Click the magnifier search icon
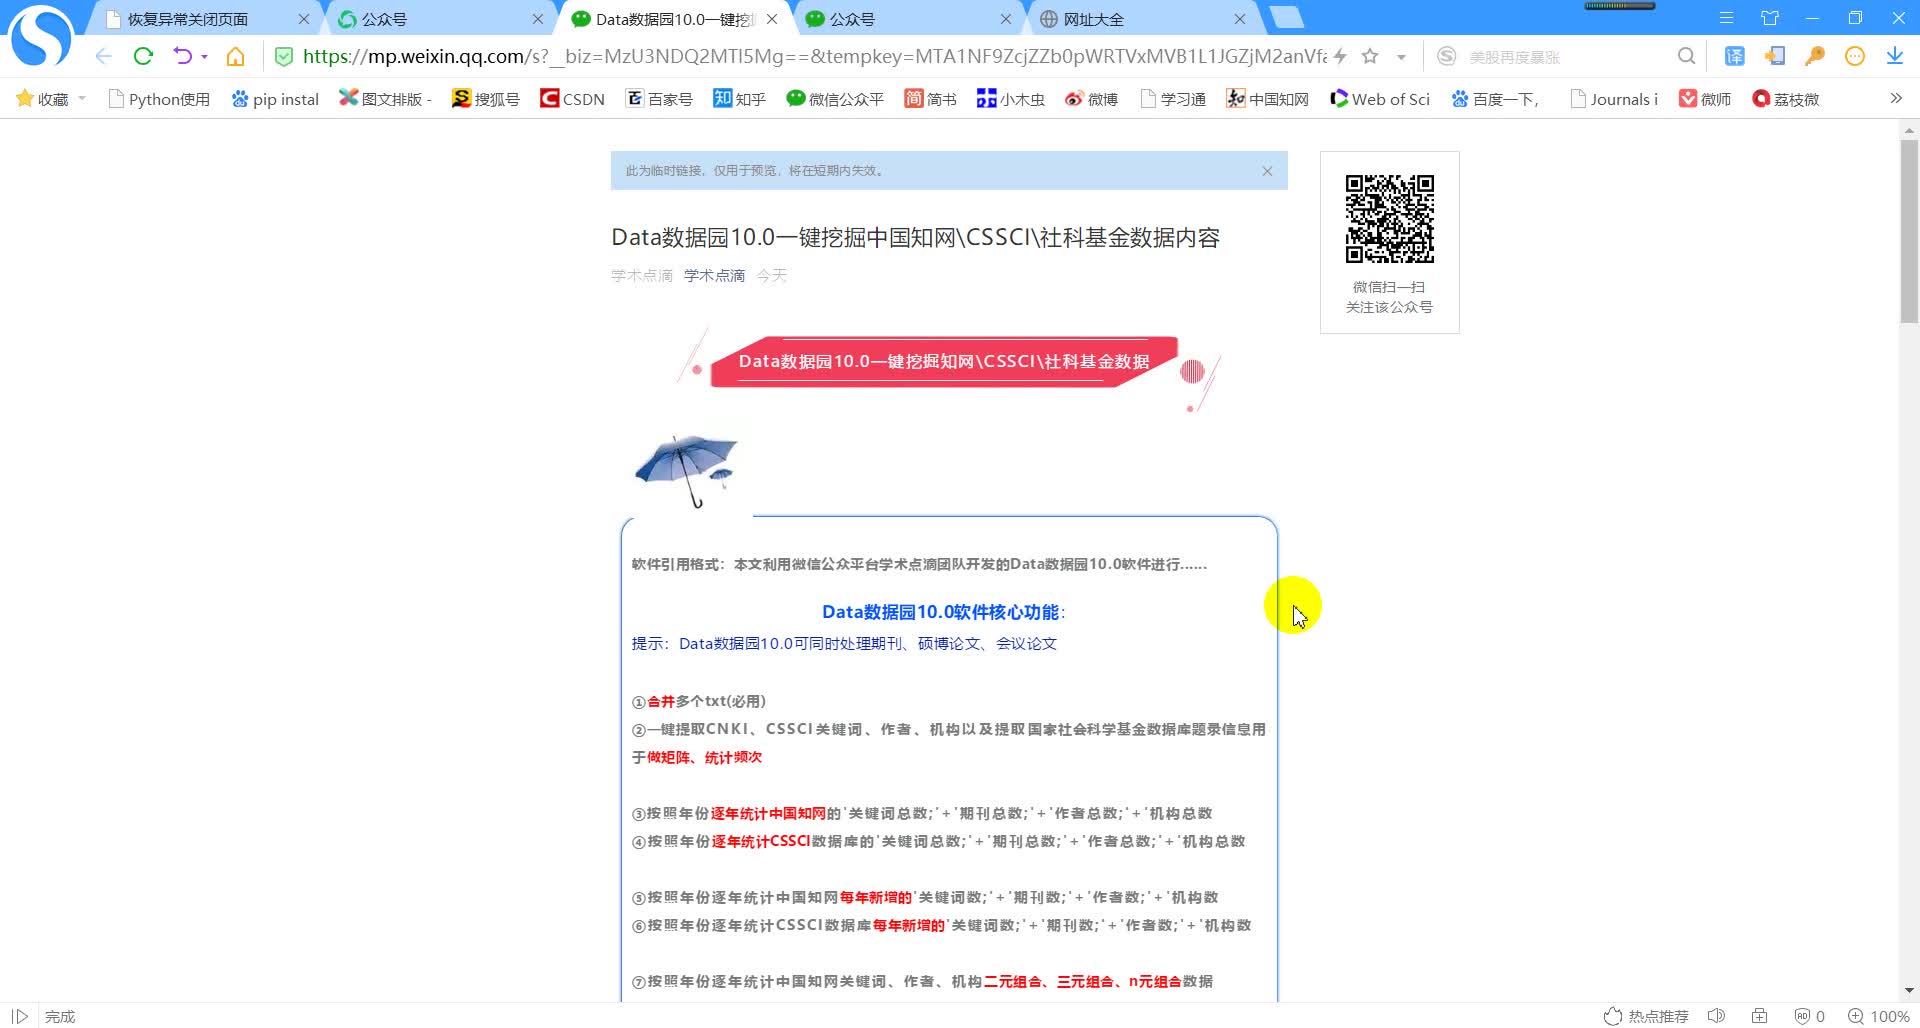1920x1028 pixels. tap(1686, 57)
